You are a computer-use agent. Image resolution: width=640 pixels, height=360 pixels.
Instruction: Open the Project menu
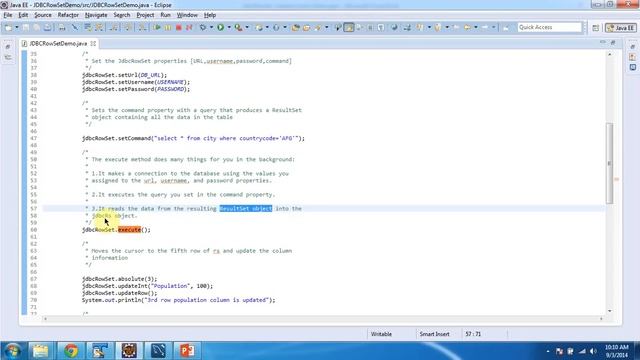pos(145,15)
